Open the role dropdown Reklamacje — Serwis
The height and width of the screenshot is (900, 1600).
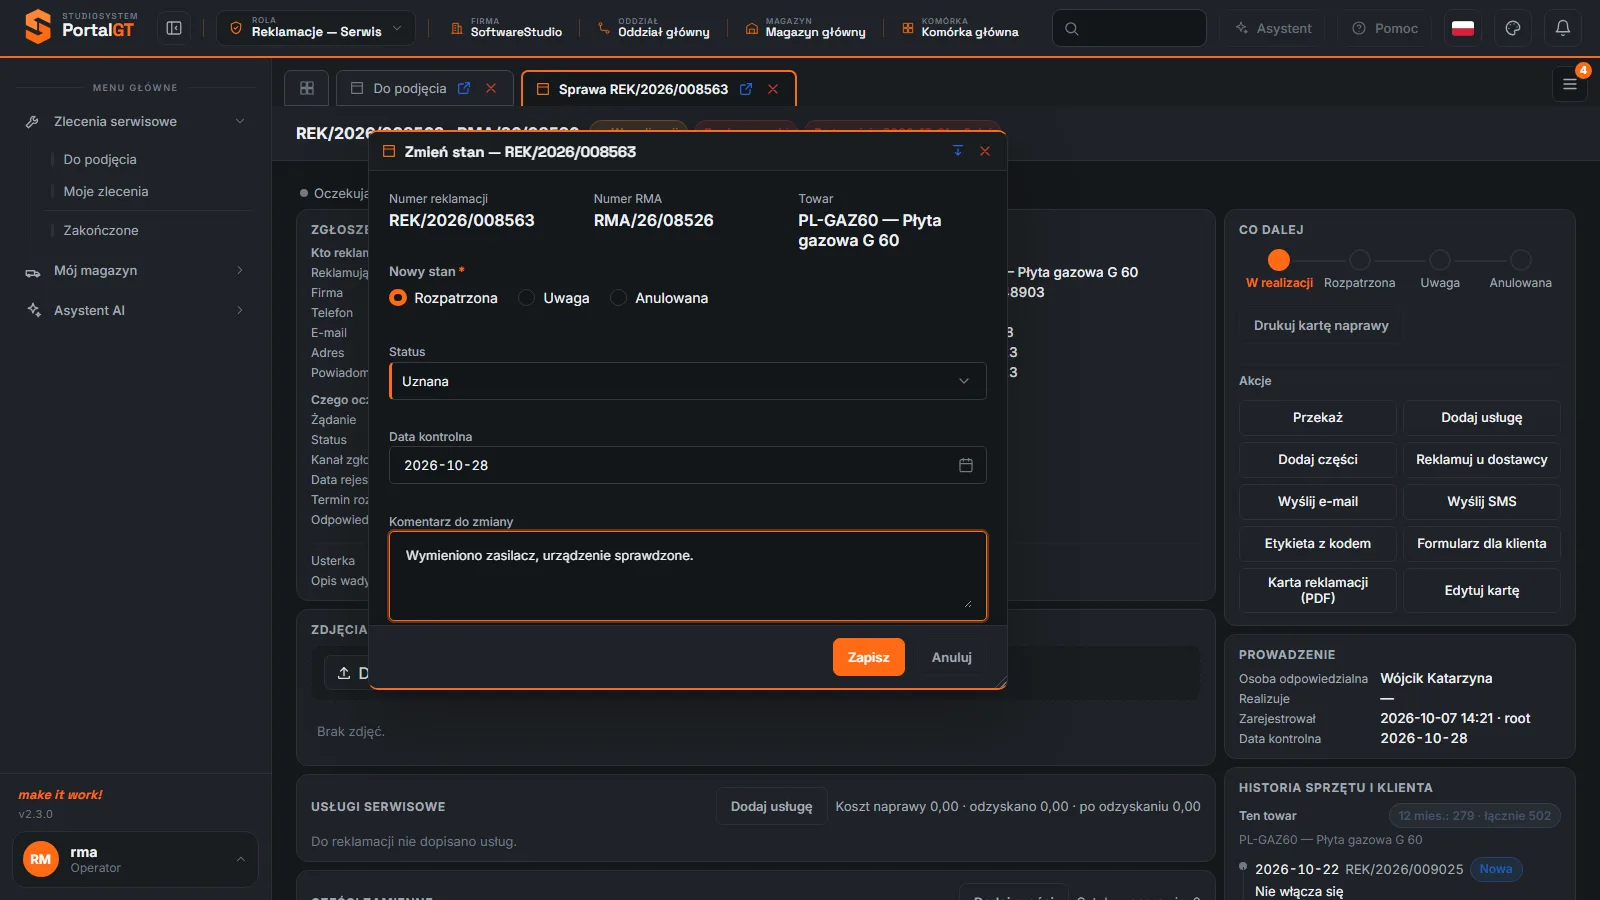coord(315,28)
